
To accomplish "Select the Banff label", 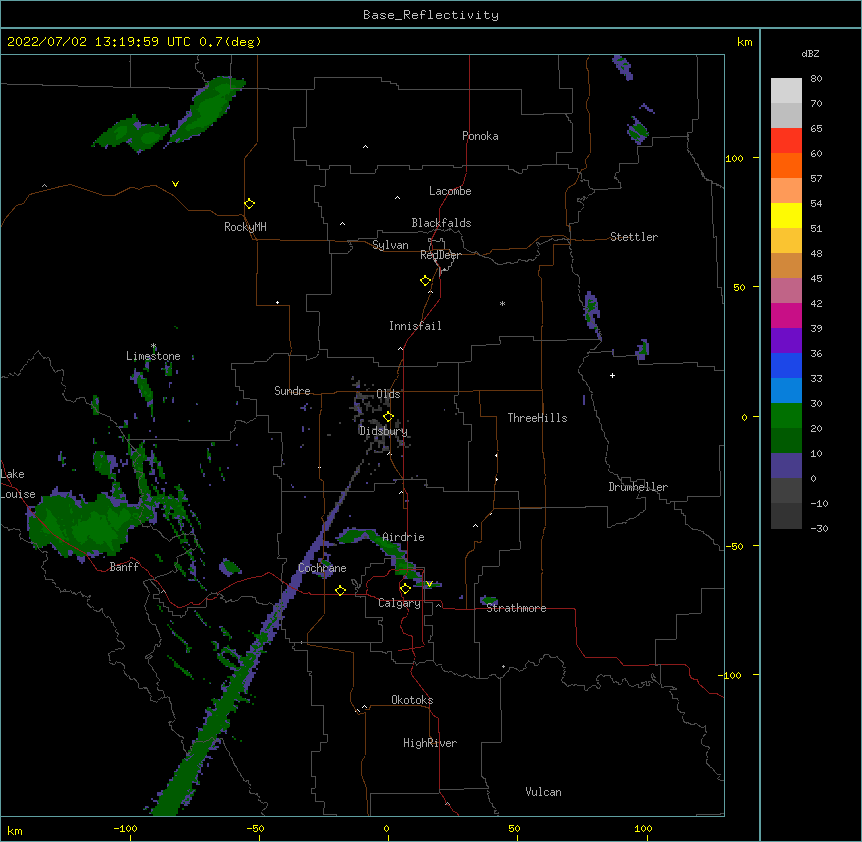I will point(124,567).
